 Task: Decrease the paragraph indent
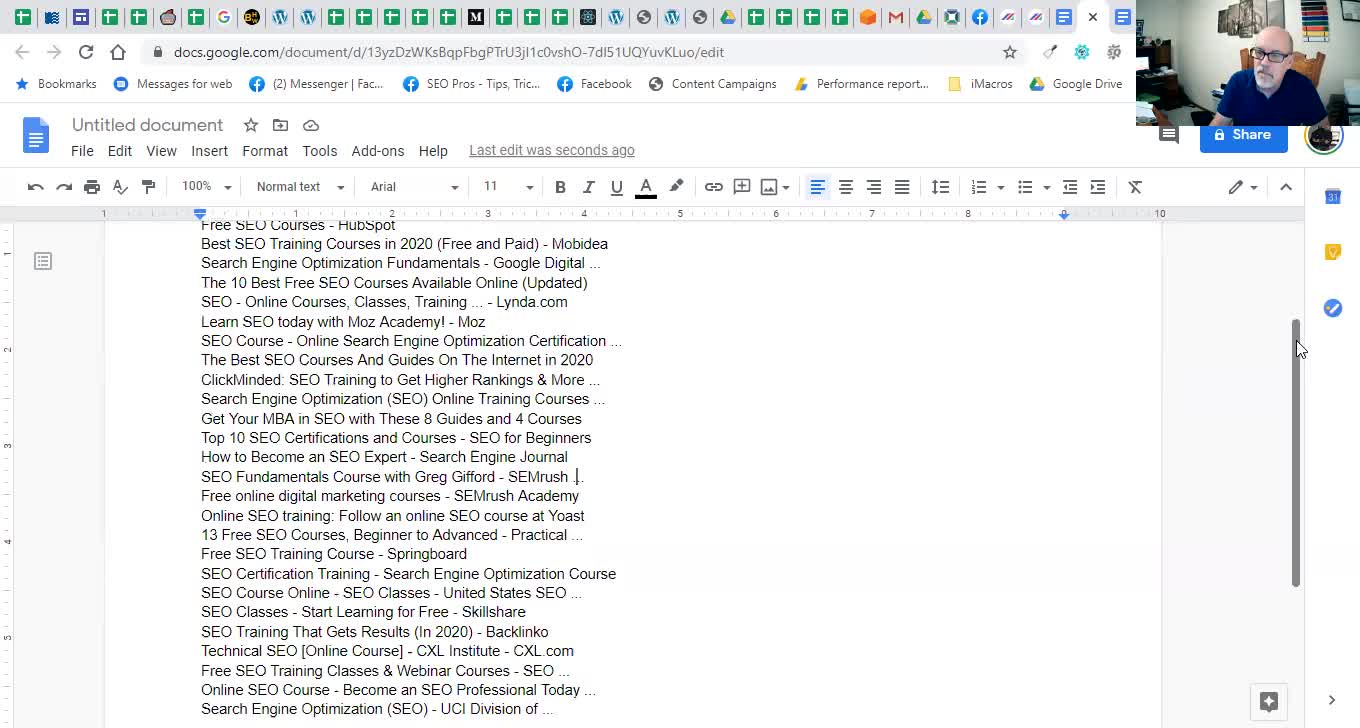click(x=1069, y=187)
